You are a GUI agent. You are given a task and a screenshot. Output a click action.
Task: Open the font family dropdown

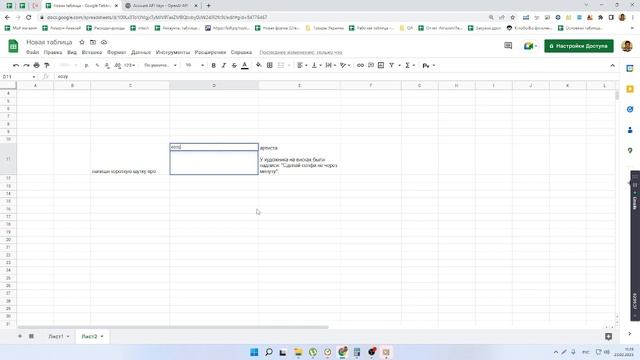click(160, 65)
